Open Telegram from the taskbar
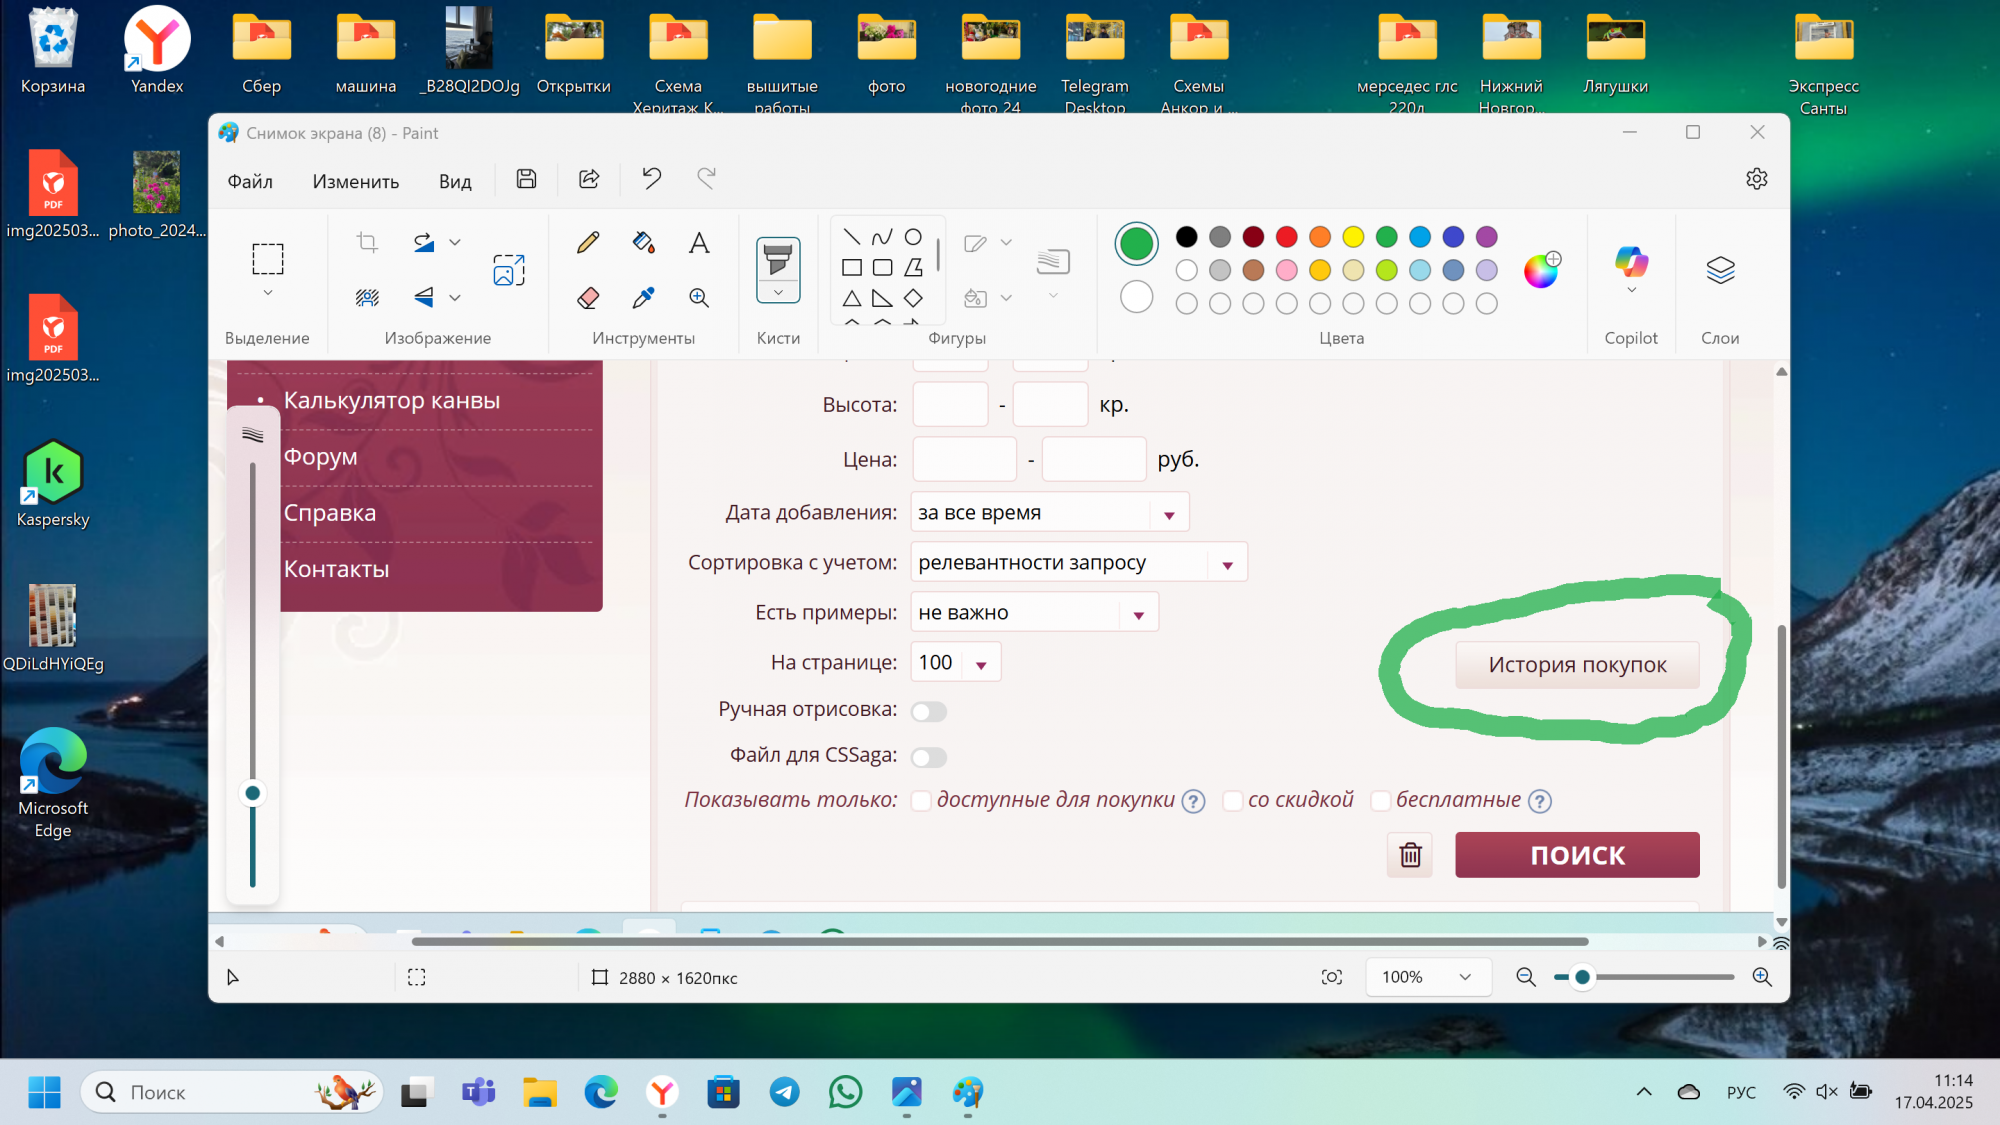 tap(784, 1092)
